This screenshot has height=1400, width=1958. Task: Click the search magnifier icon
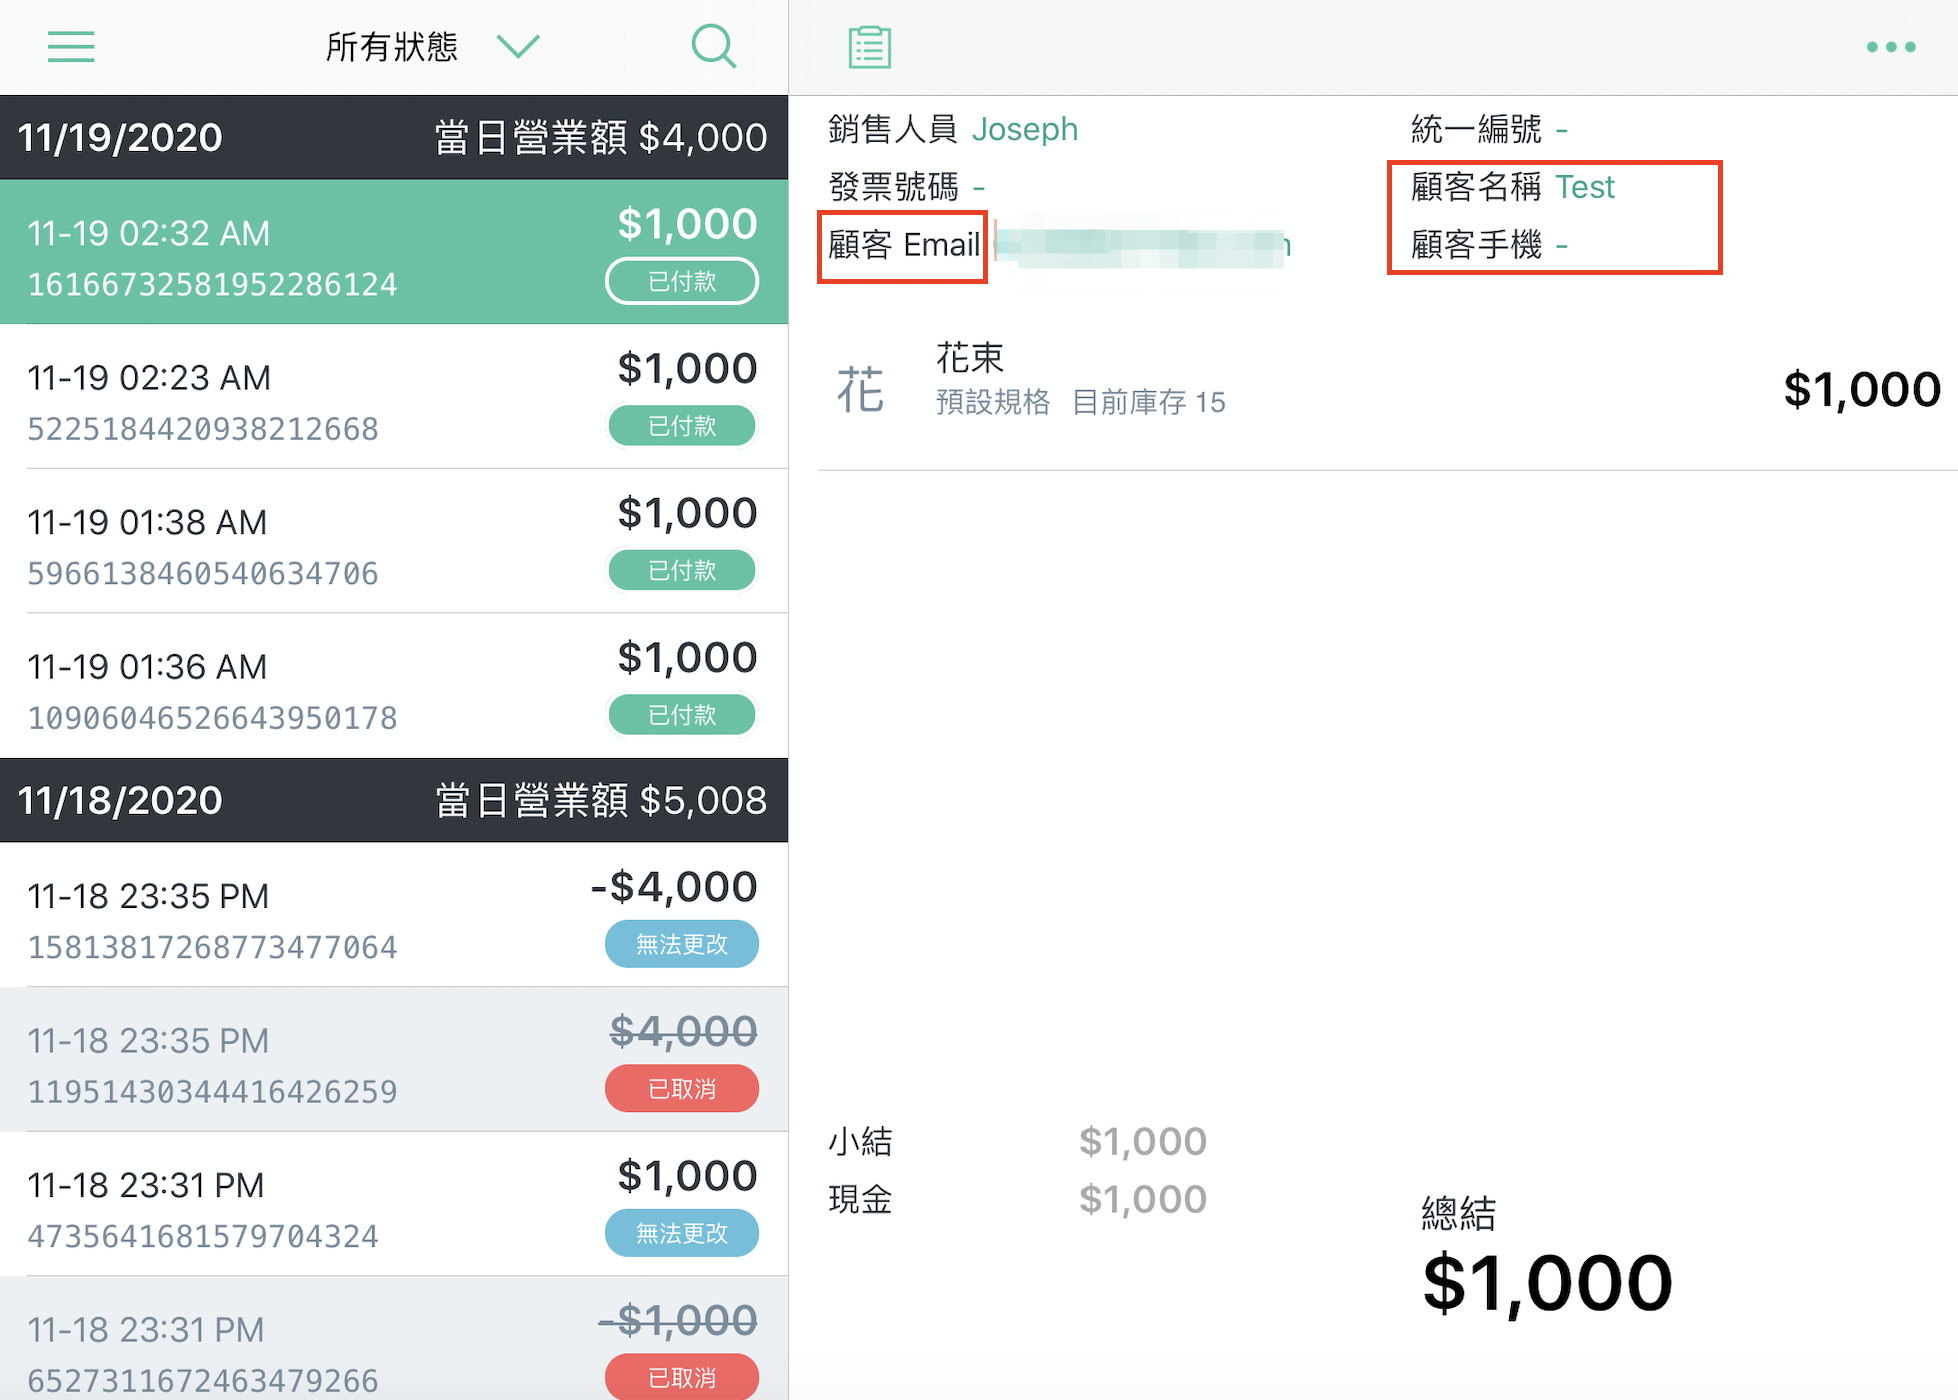point(714,46)
